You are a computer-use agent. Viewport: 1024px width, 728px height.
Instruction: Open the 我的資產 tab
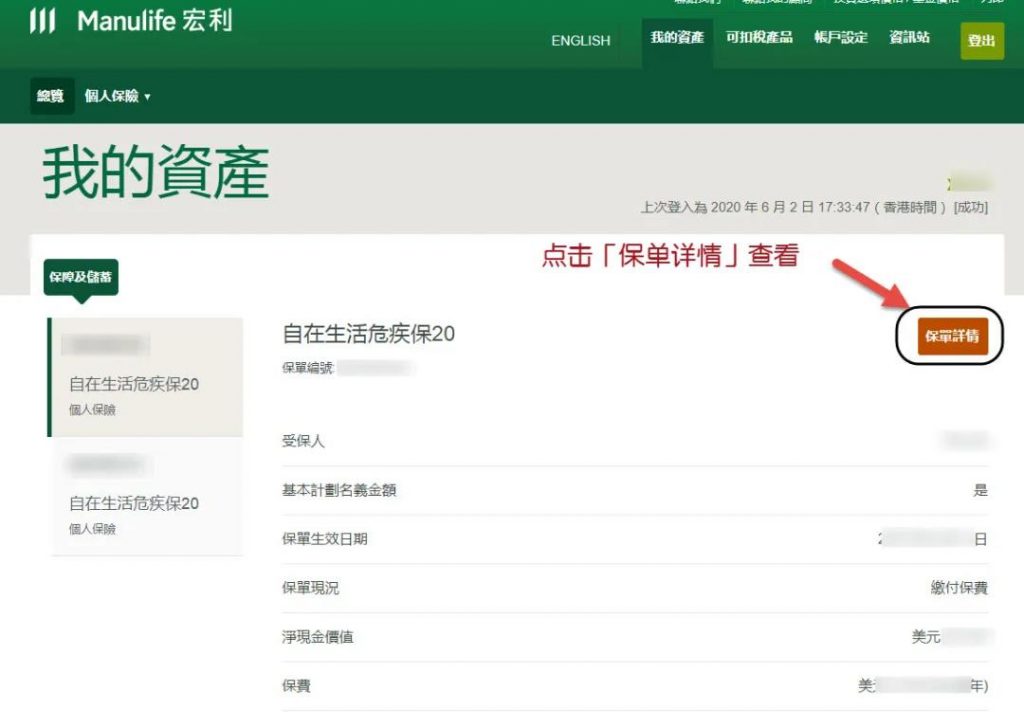677,38
